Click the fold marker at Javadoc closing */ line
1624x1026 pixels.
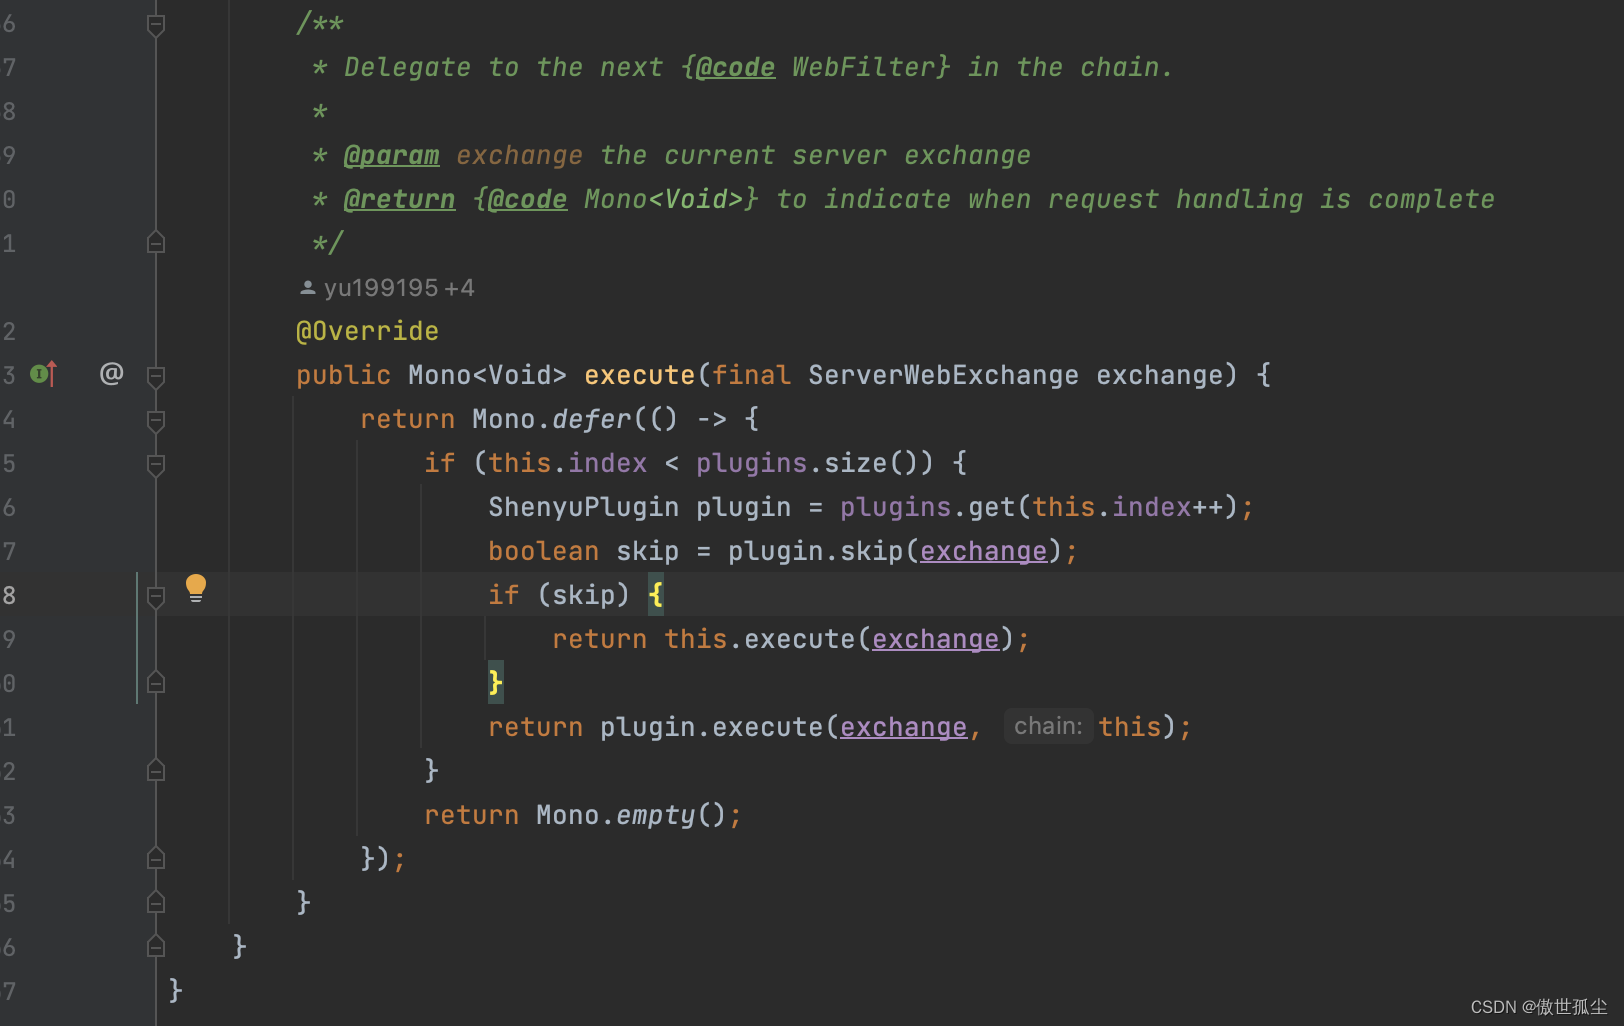(156, 243)
